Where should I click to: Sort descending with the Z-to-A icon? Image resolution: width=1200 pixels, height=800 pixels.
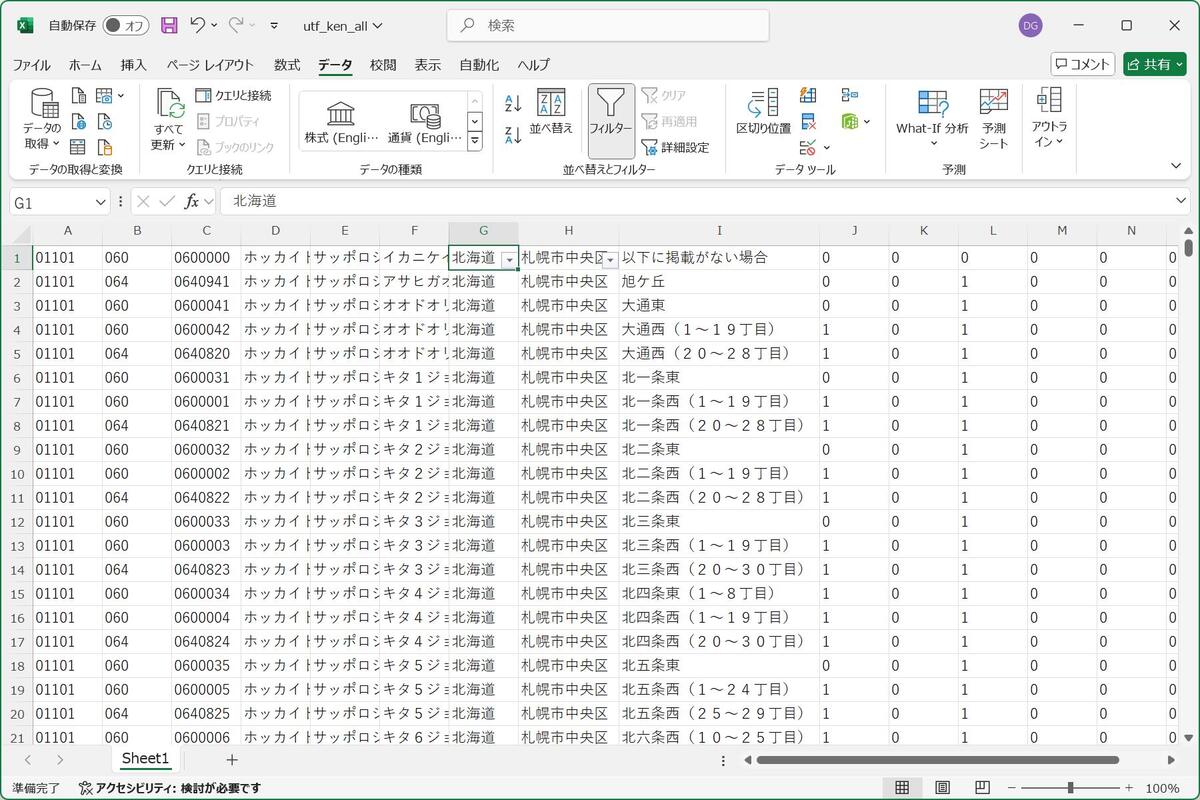pos(513,135)
